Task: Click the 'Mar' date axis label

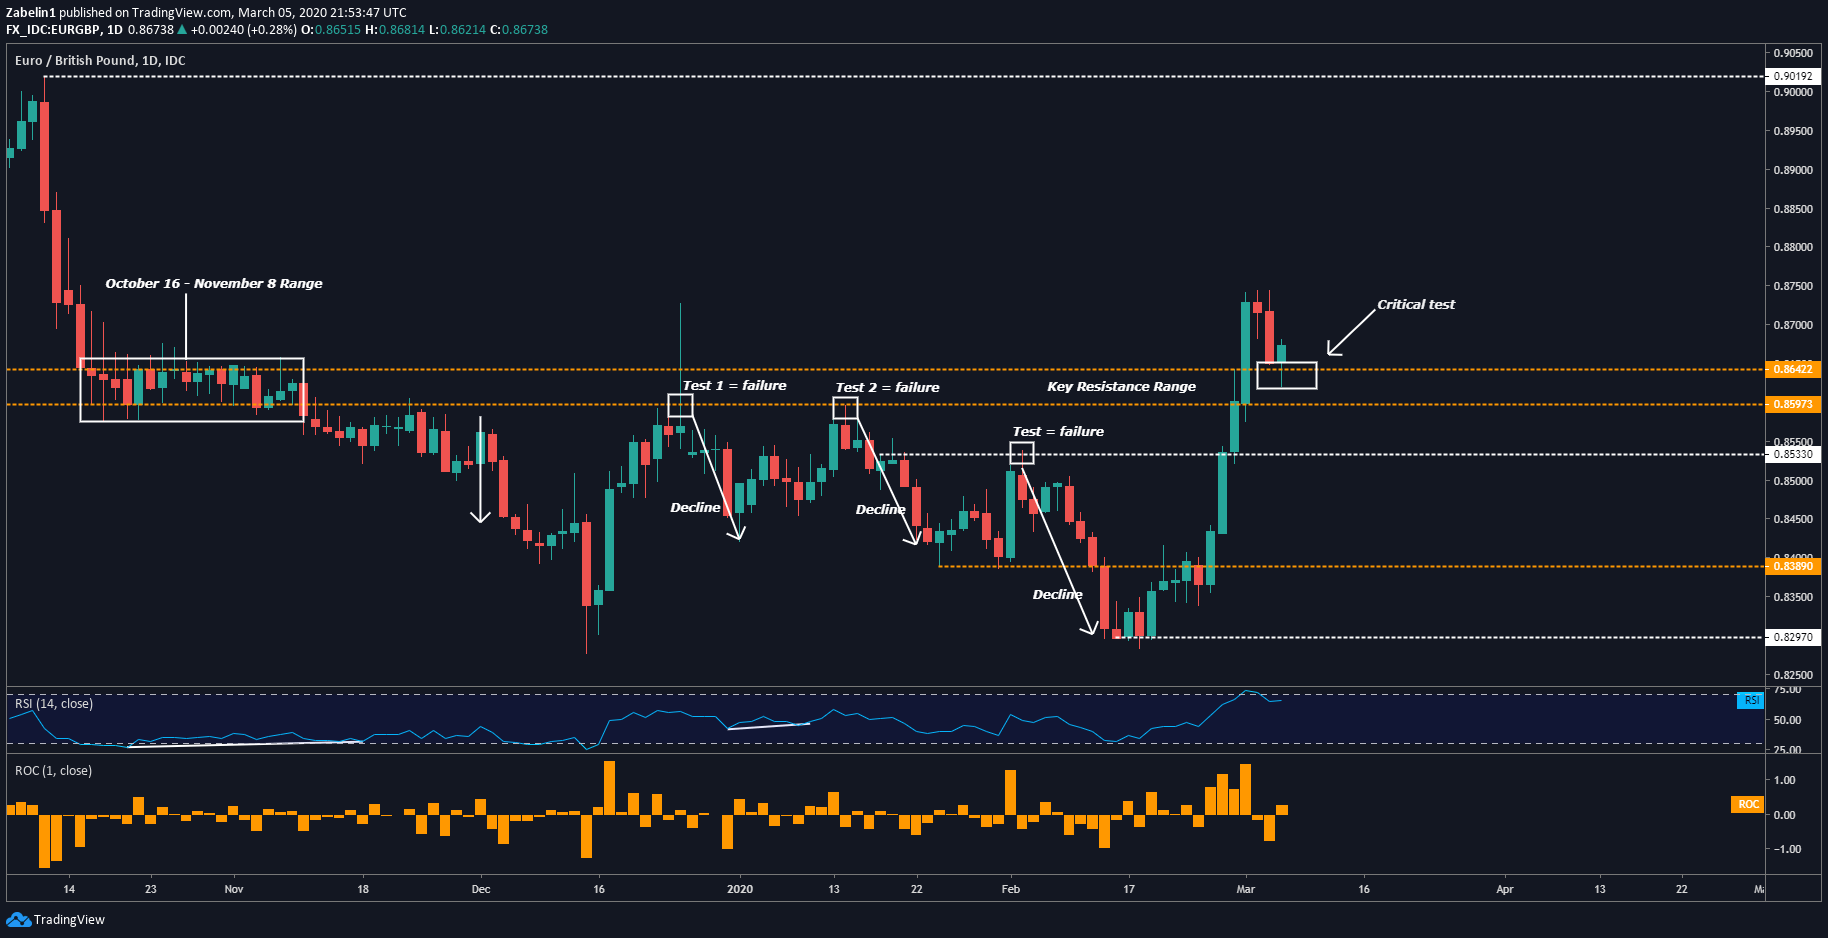Action: [1246, 889]
